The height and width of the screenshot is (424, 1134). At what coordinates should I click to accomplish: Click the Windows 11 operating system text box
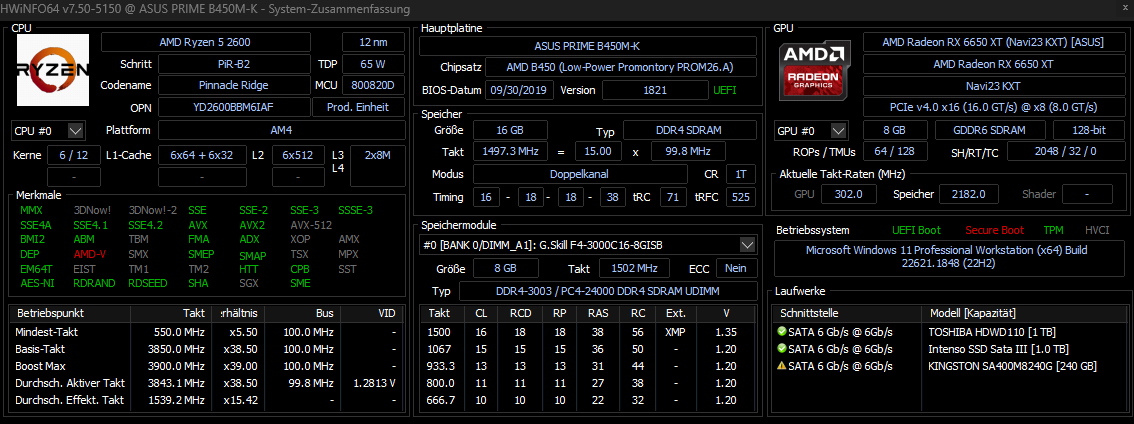coord(947,256)
